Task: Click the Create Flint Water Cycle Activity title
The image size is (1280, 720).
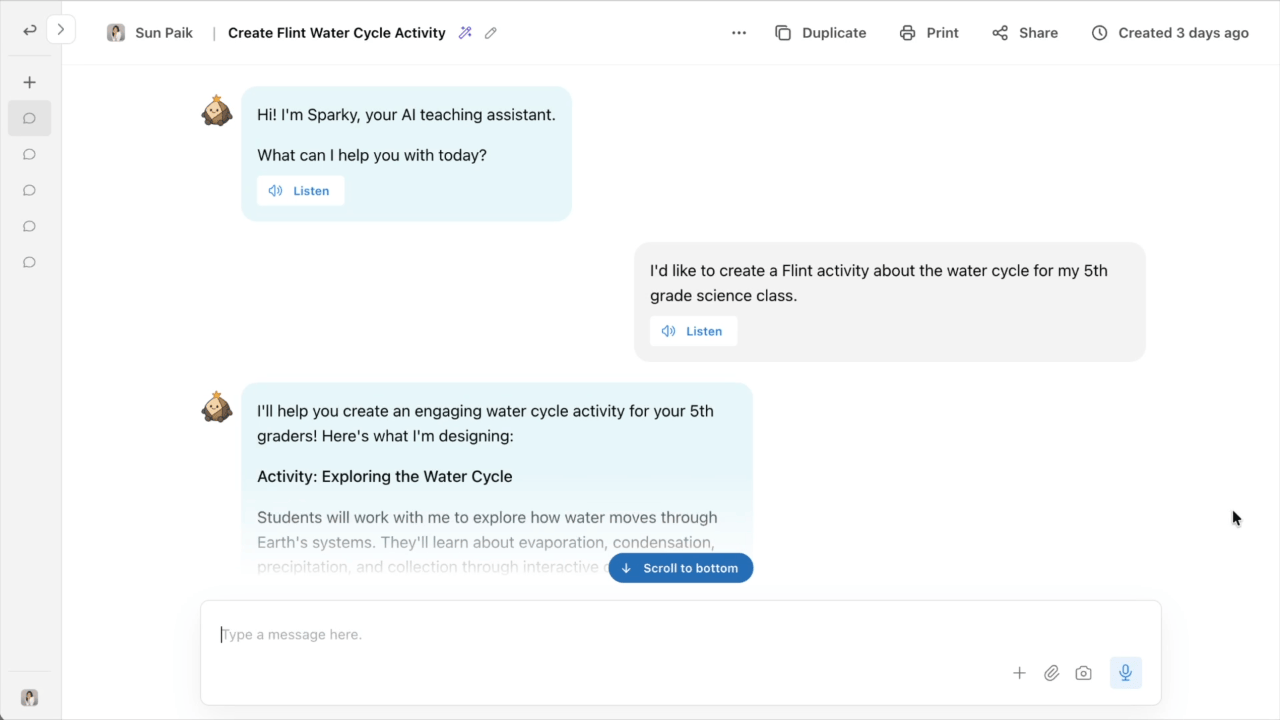Action: (x=337, y=33)
